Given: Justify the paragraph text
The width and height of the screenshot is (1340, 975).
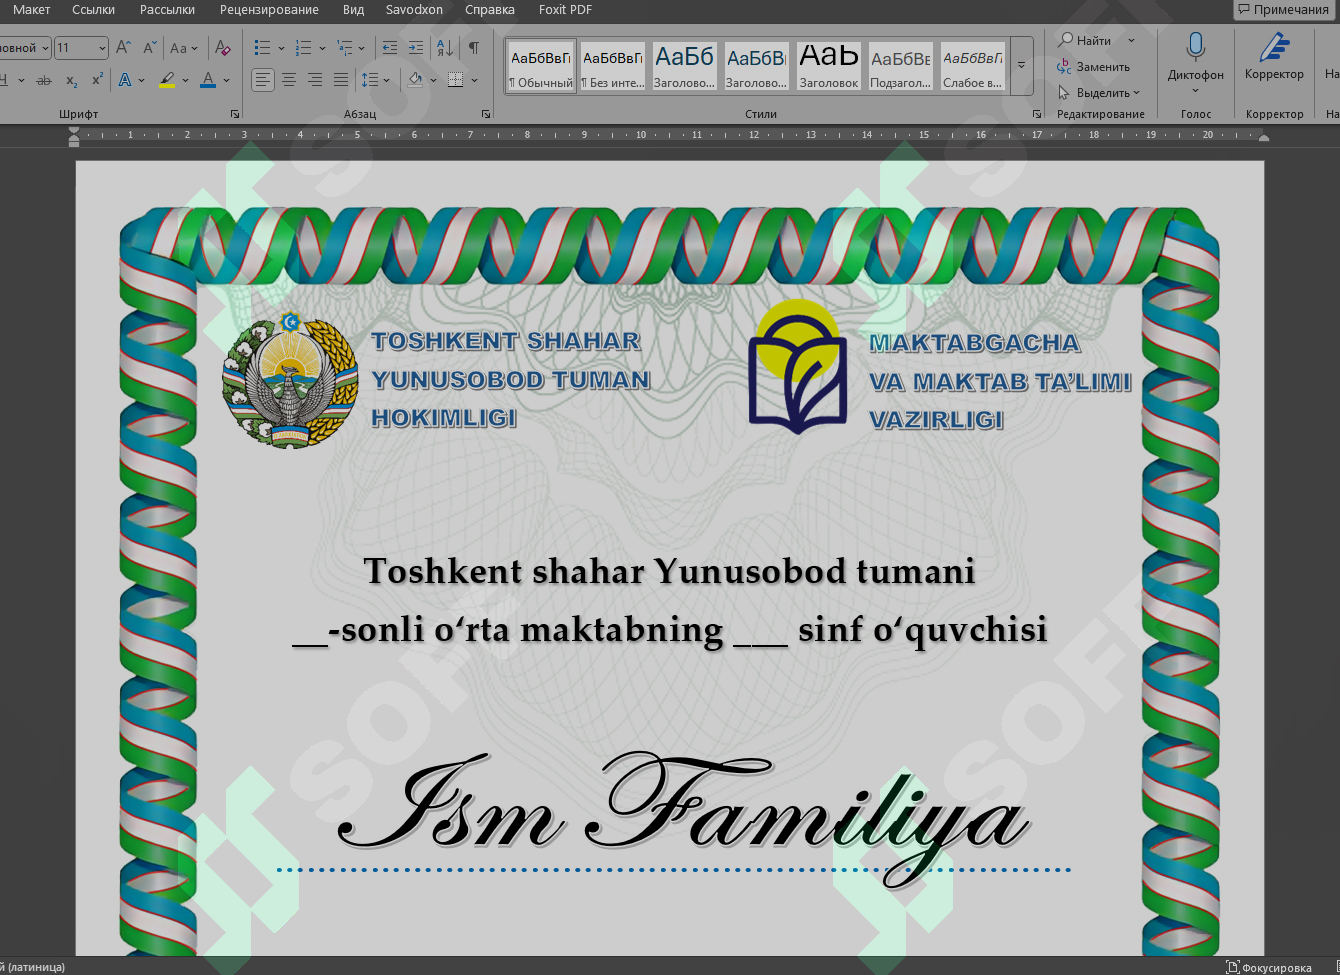Looking at the screenshot, I should tap(341, 80).
